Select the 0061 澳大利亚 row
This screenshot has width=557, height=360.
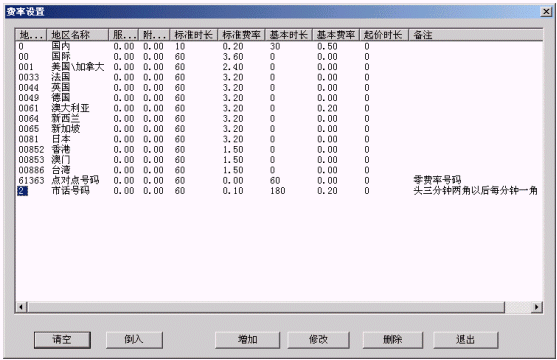[x=279, y=108]
